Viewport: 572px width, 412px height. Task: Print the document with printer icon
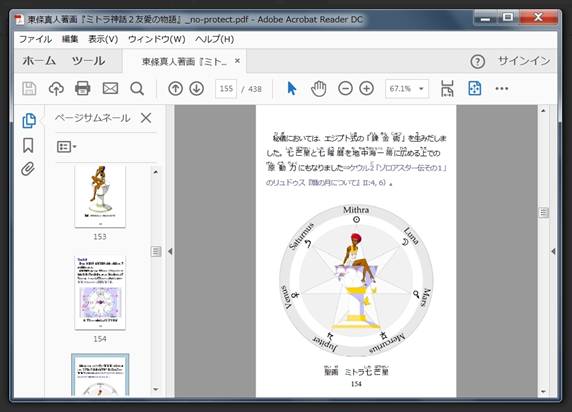coord(82,89)
